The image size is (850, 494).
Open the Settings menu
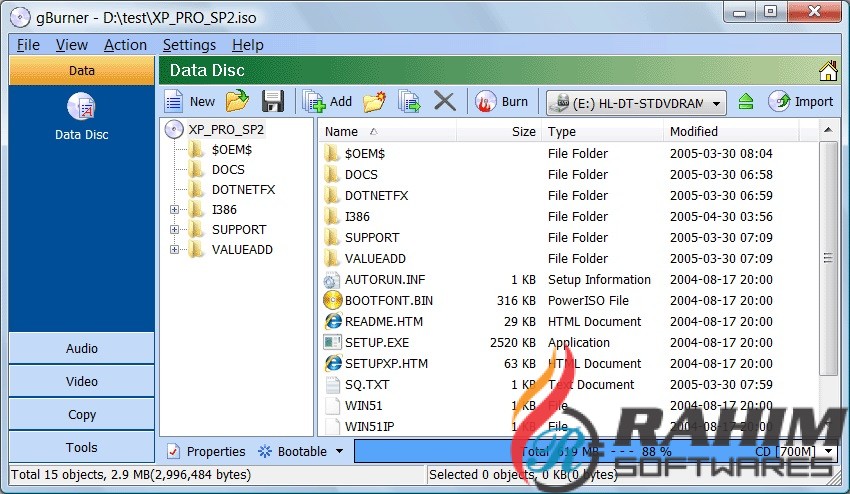coord(189,45)
